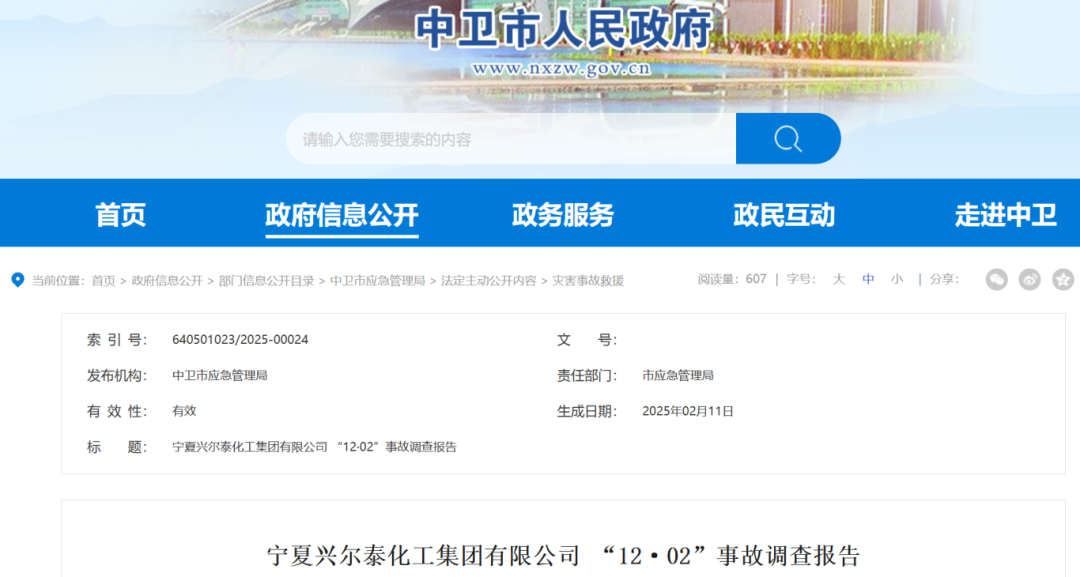Open the 首页 navigation tab
1080x577 pixels.
(121, 215)
